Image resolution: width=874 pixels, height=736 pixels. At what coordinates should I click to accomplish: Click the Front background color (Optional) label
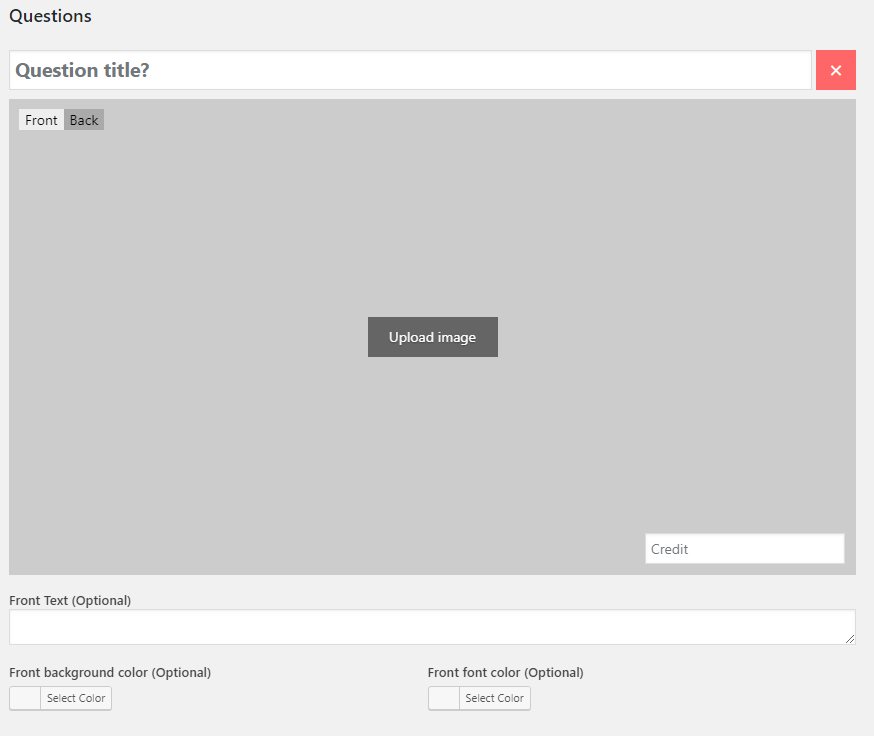(110, 672)
